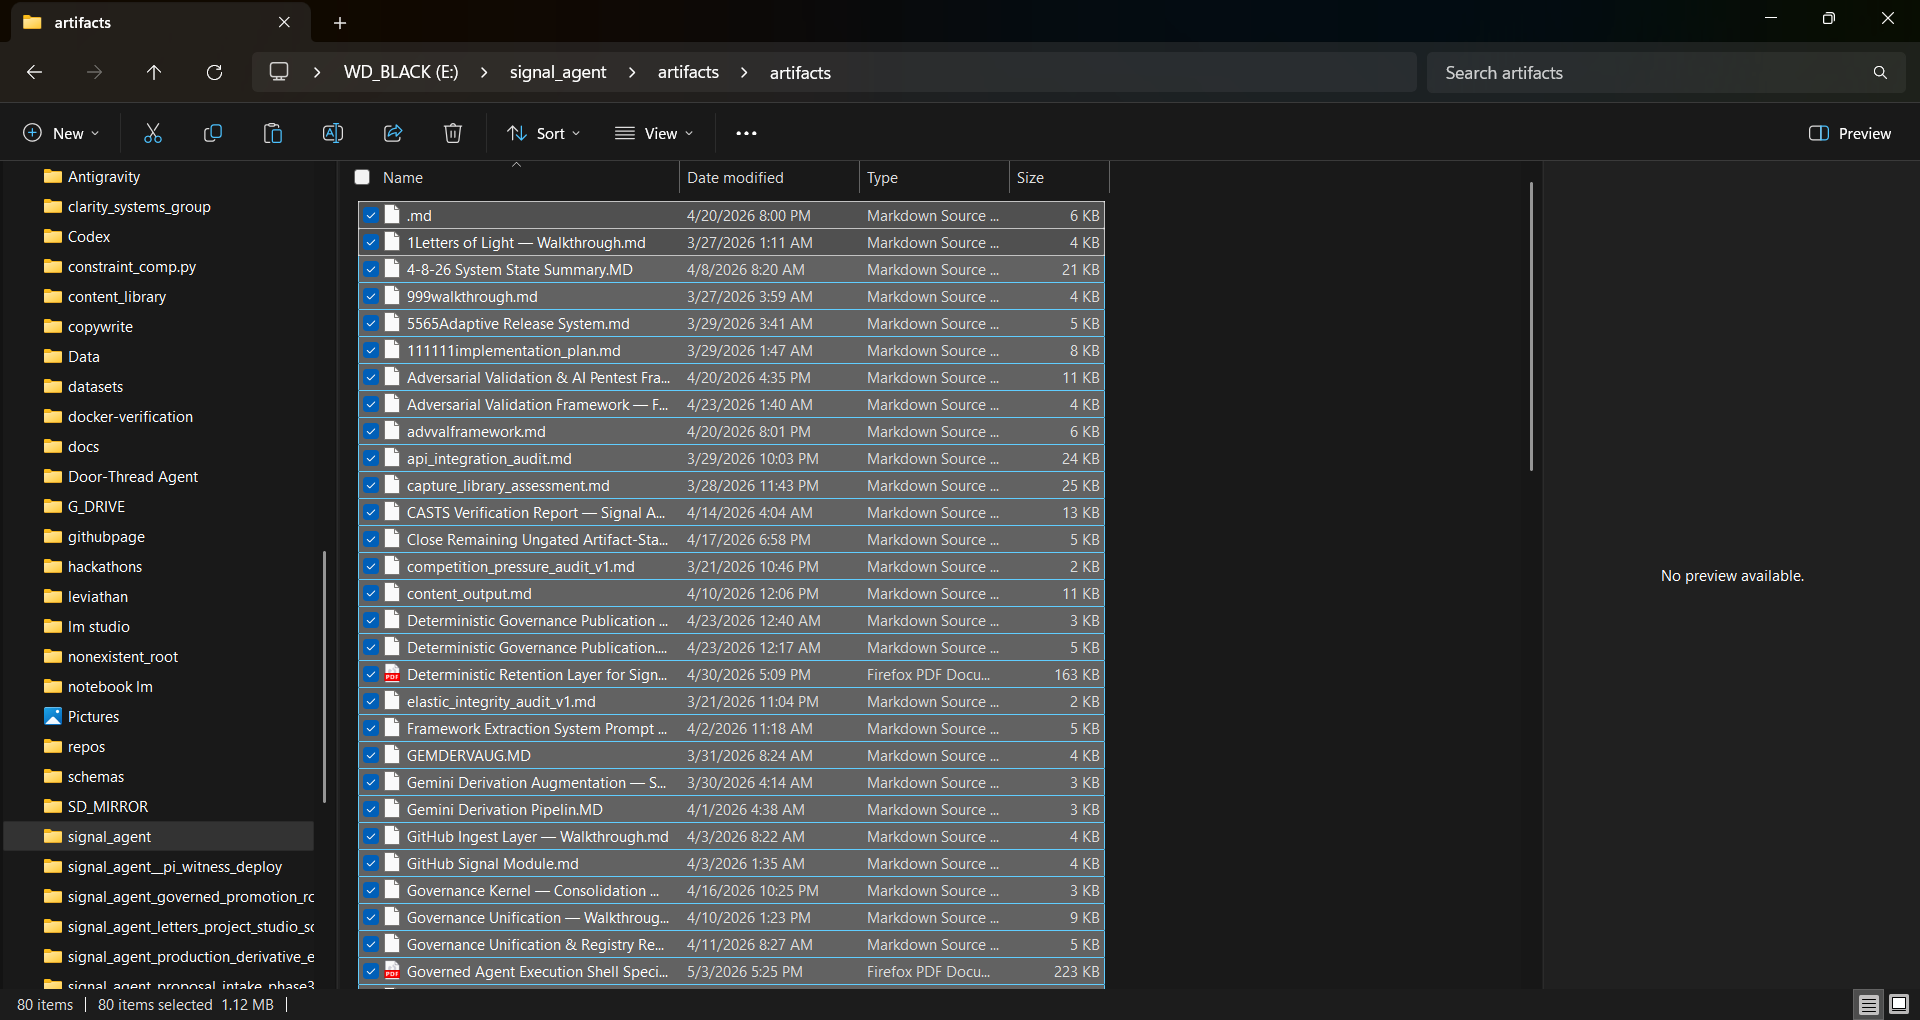The image size is (1920, 1020).
Task: Switch to large thumbnails view icon
Action: [1899, 1005]
